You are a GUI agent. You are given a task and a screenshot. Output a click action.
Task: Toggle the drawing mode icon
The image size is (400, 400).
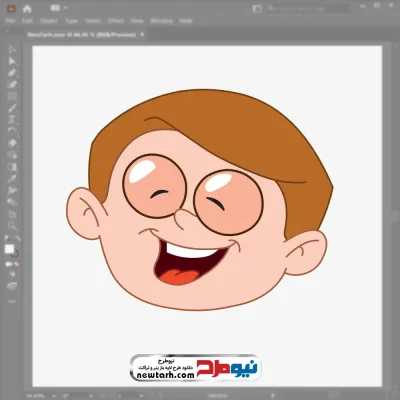[x=12, y=274]
